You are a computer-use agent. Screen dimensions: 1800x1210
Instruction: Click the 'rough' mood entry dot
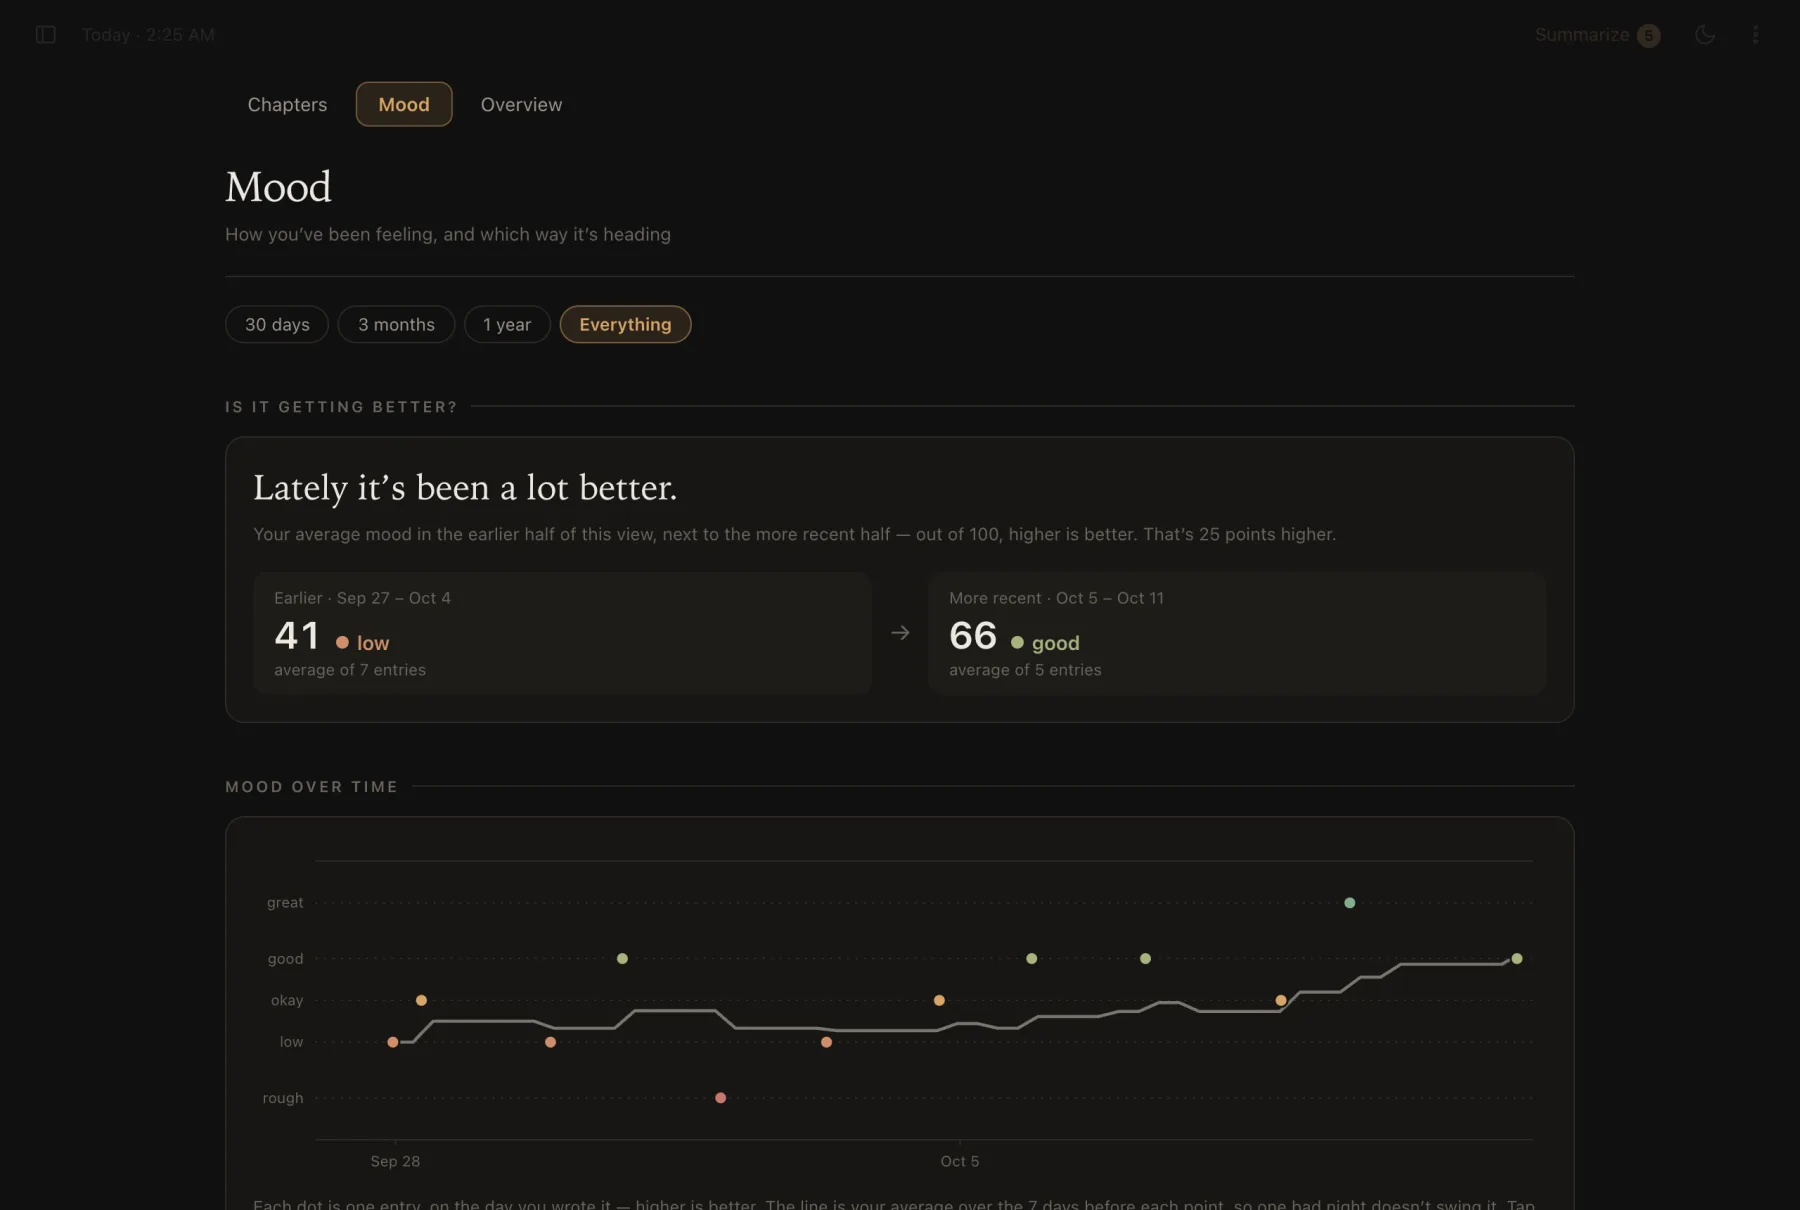[x=720, y=1098]
